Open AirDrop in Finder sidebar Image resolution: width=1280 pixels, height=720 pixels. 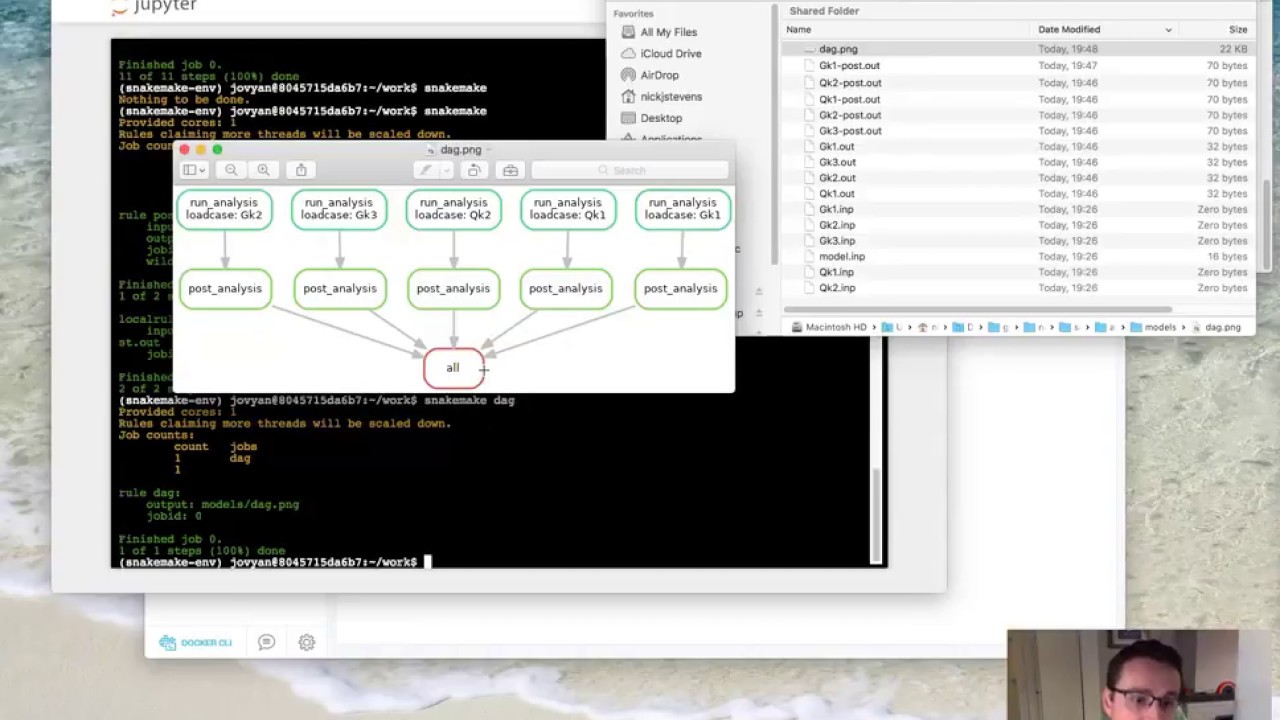tap(659, 75)
